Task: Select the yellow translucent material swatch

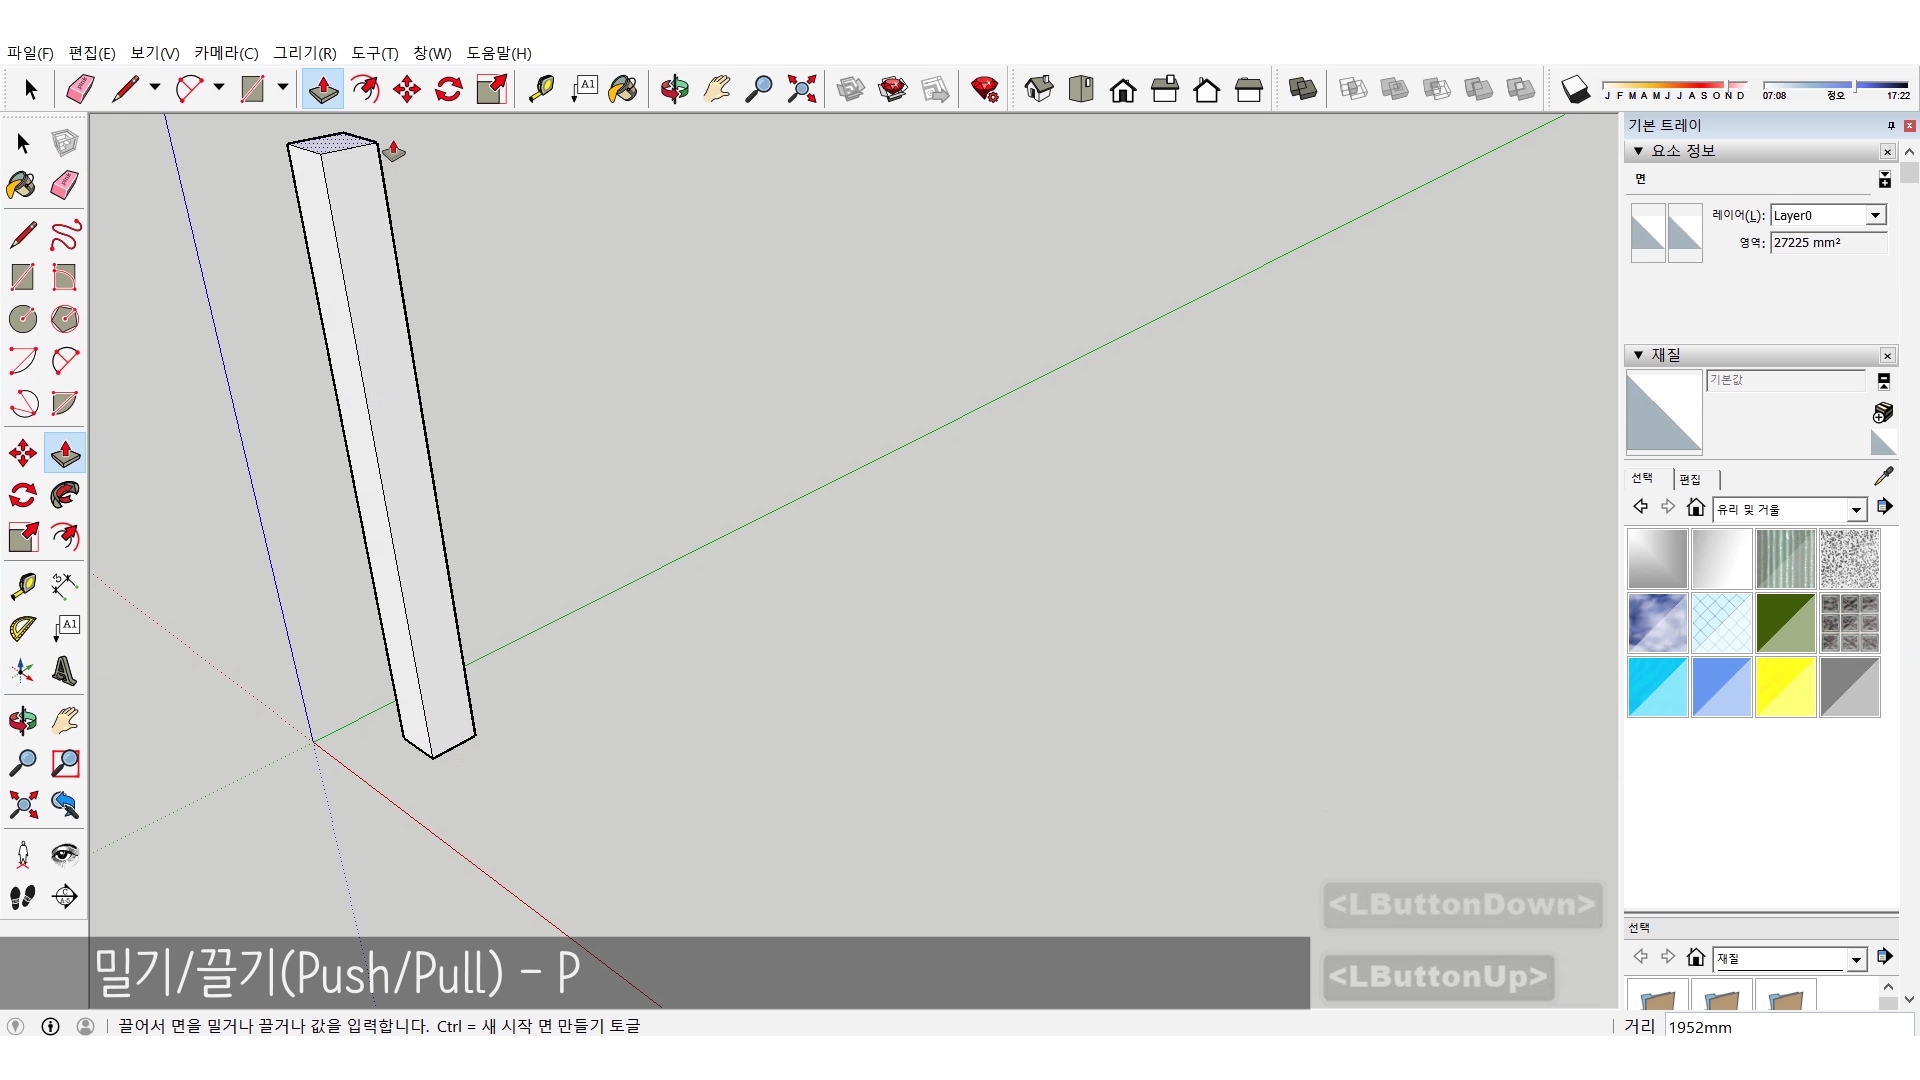Action: 1785,687
